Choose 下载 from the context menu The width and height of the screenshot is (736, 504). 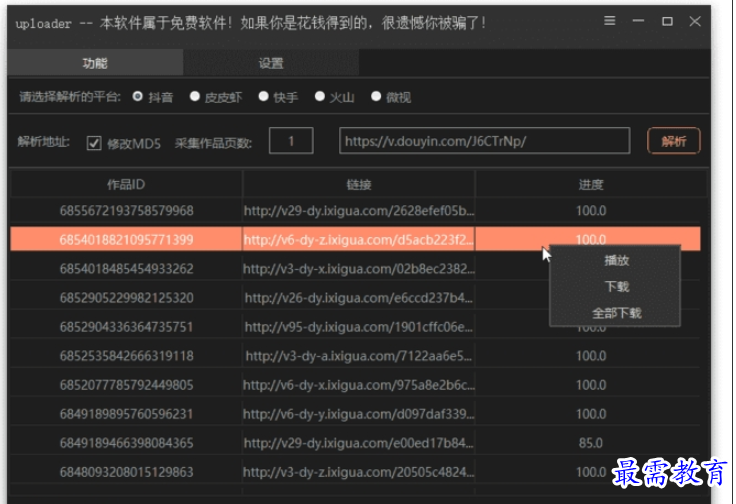[x=615, y=286]
